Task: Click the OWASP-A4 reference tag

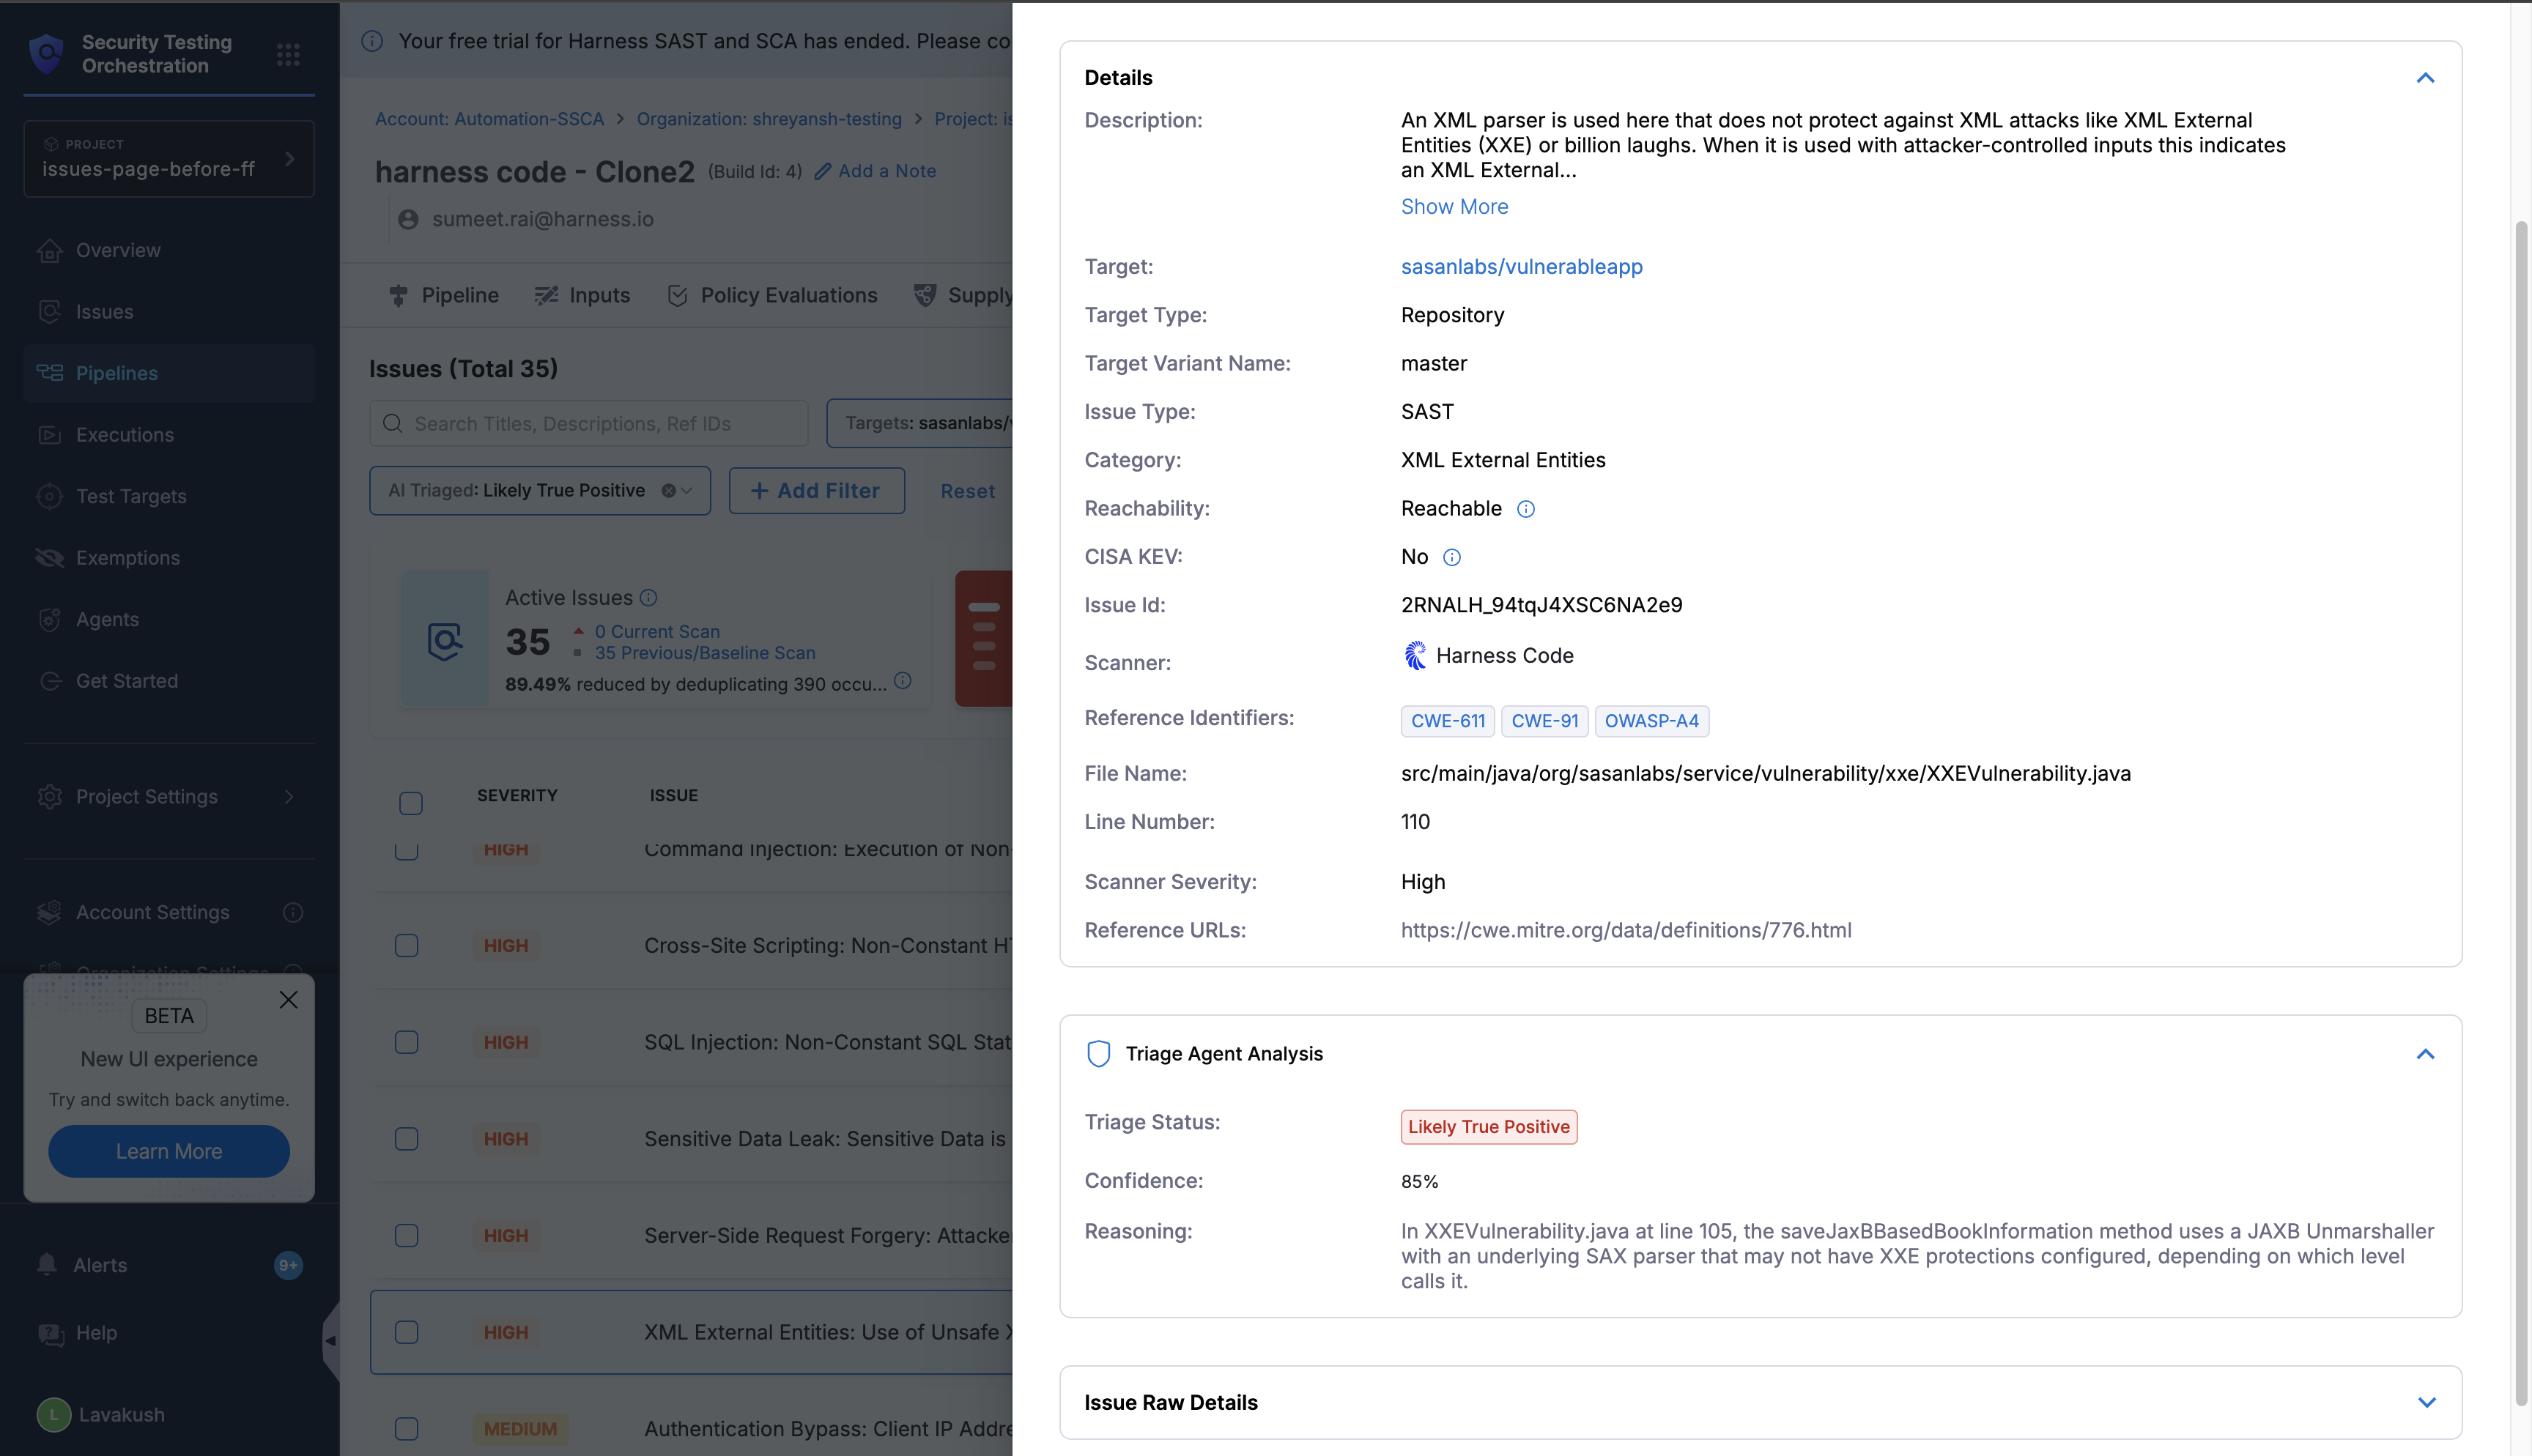Action: pos(1652,721)
